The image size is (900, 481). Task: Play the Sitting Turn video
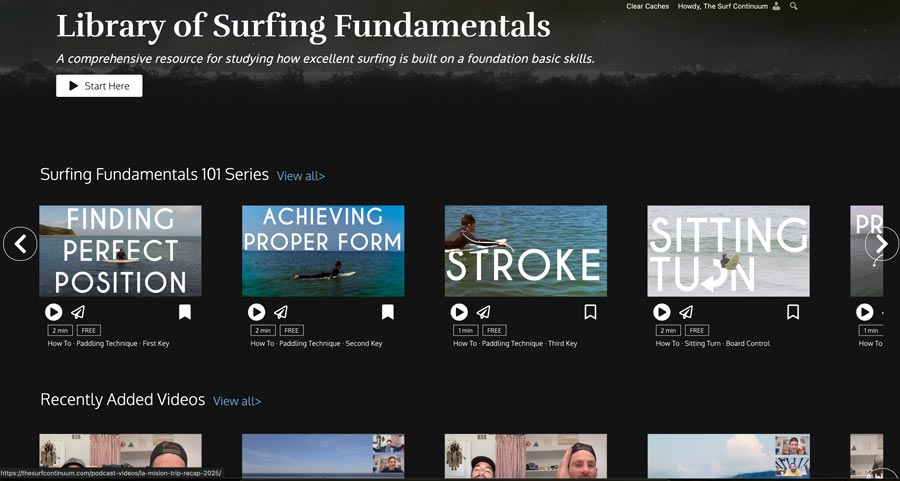coord(662,312)
